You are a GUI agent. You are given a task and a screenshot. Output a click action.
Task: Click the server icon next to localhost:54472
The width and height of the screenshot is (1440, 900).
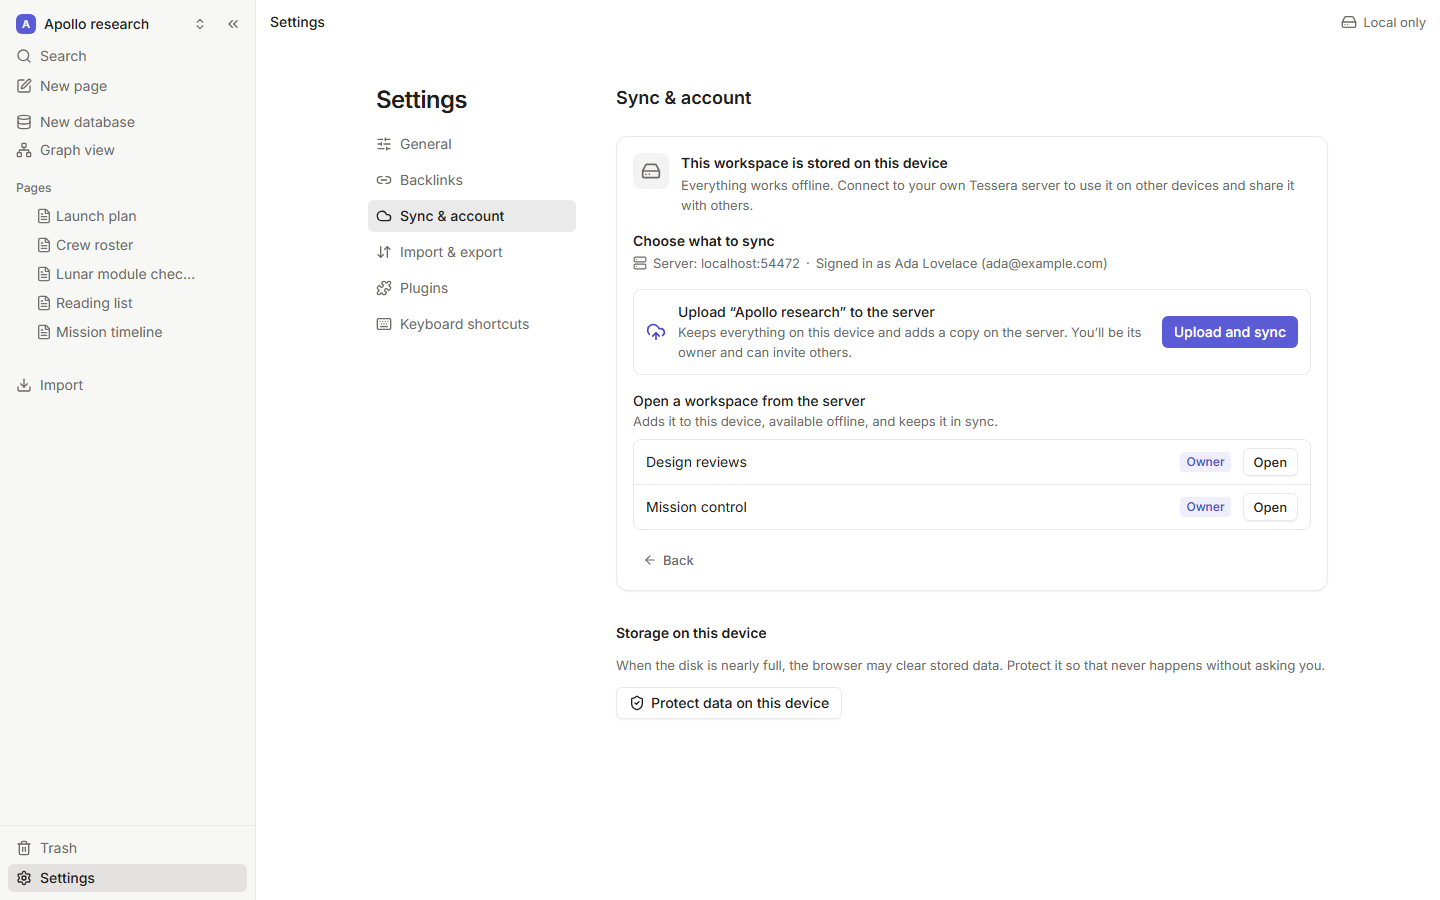(640, 263)
